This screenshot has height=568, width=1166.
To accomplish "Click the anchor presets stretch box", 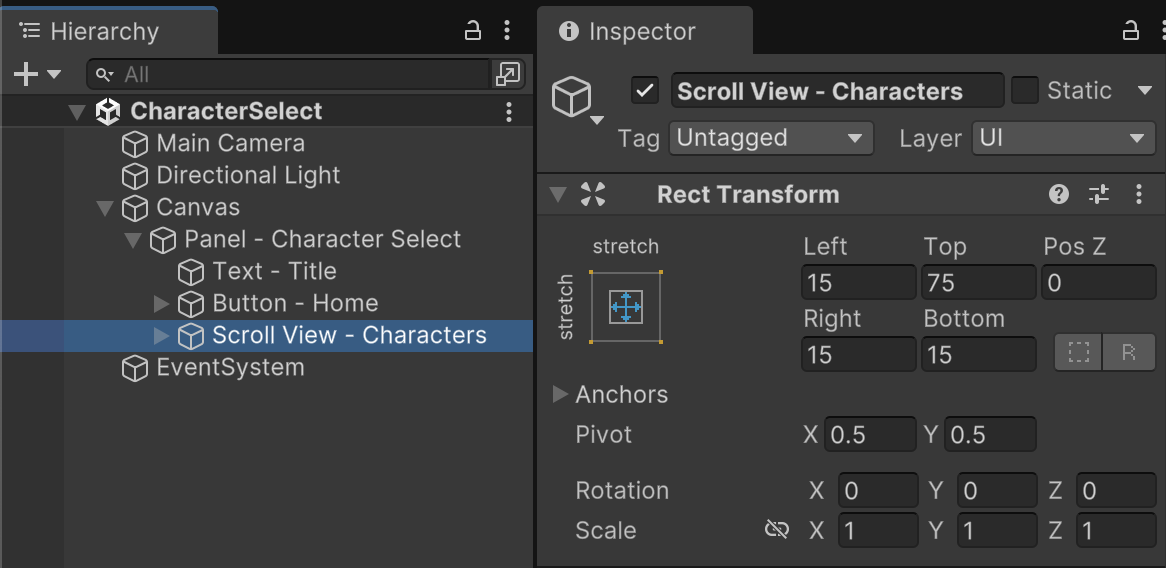I will pyautogui.click(x=626, y=306).
